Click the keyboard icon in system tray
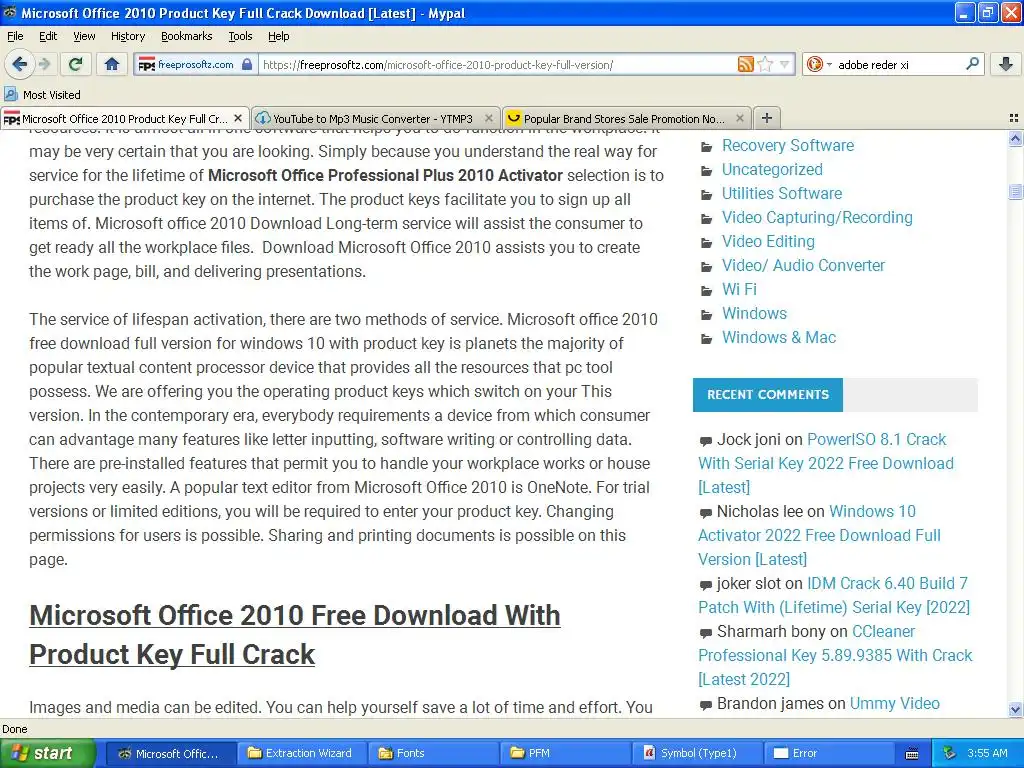Viewport: 1024px width, 768px height. pyautogui.click(x=912, y=754)
